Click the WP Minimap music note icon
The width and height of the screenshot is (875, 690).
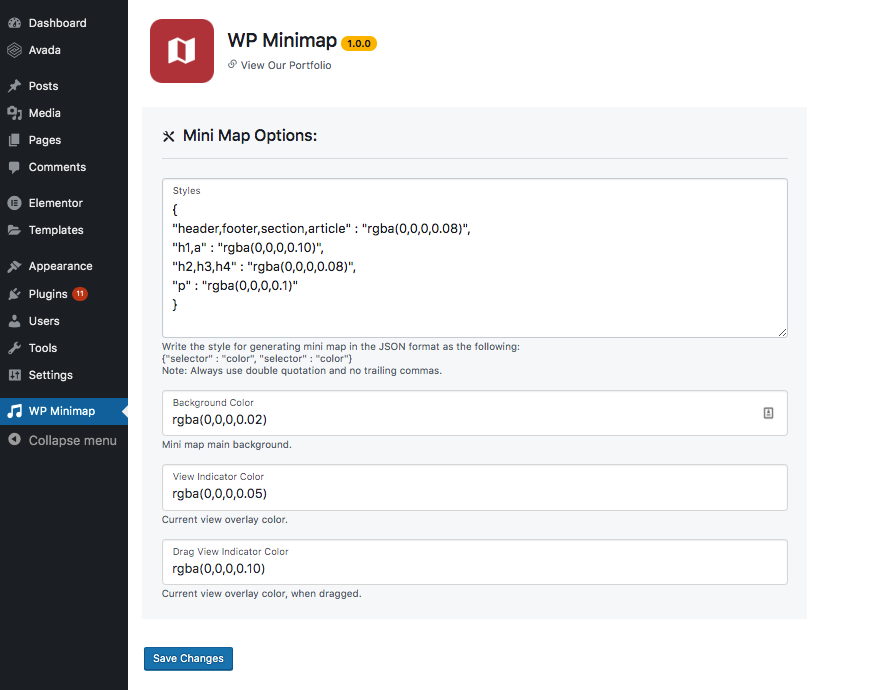pos(15,411)
